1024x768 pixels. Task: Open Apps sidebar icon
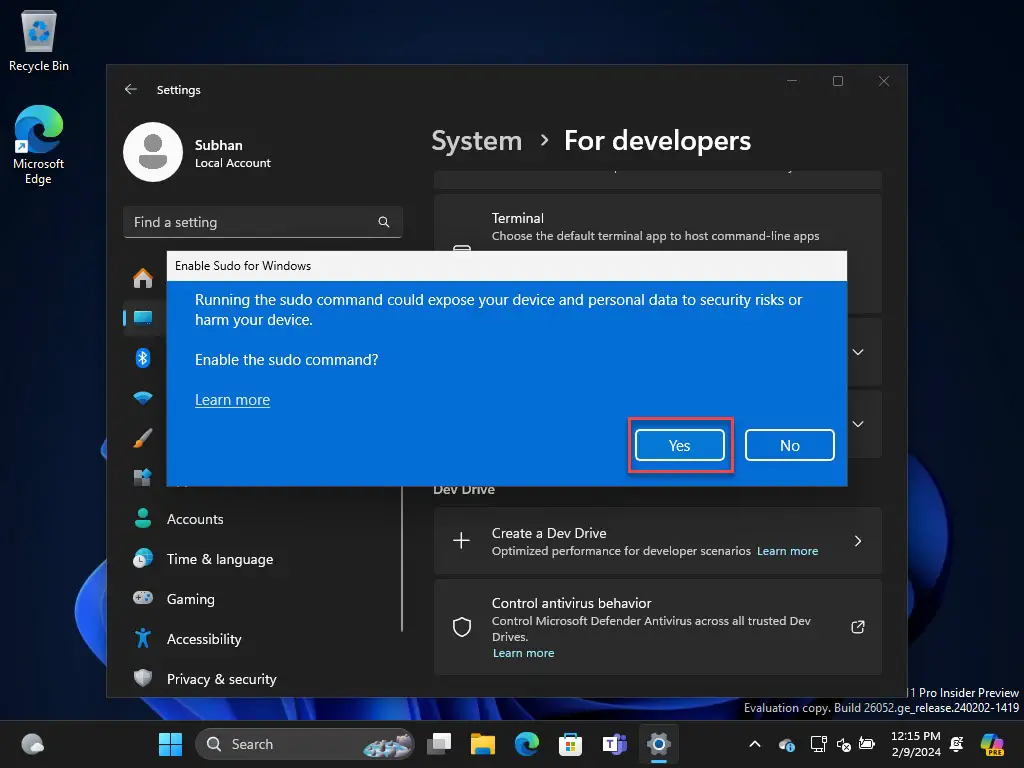142,477
